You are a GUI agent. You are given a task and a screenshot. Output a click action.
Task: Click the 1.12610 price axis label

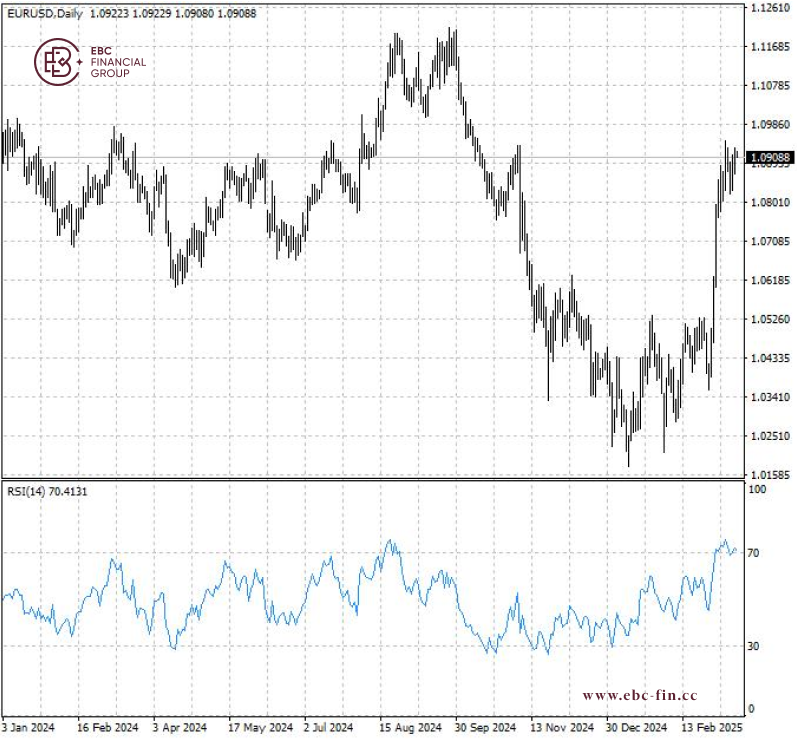pyautogui.click(x=770, y=8)
